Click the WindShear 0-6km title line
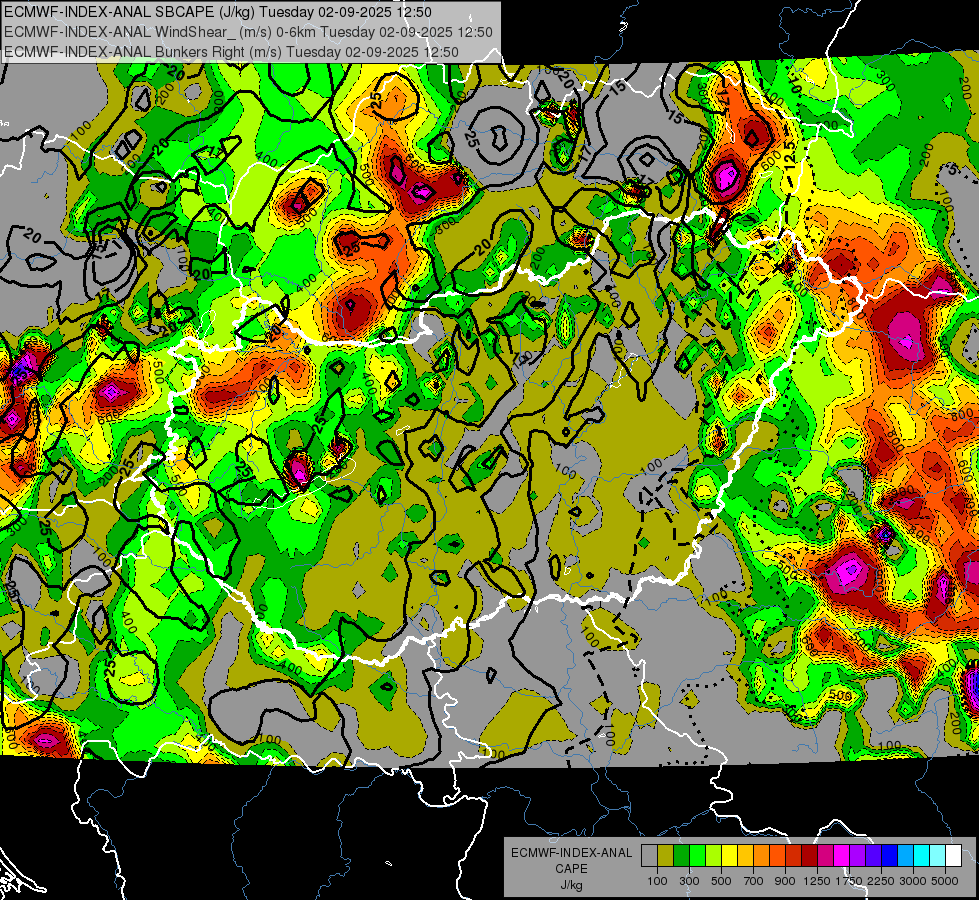This screenshot has height=900, width=979. [248, 32]
